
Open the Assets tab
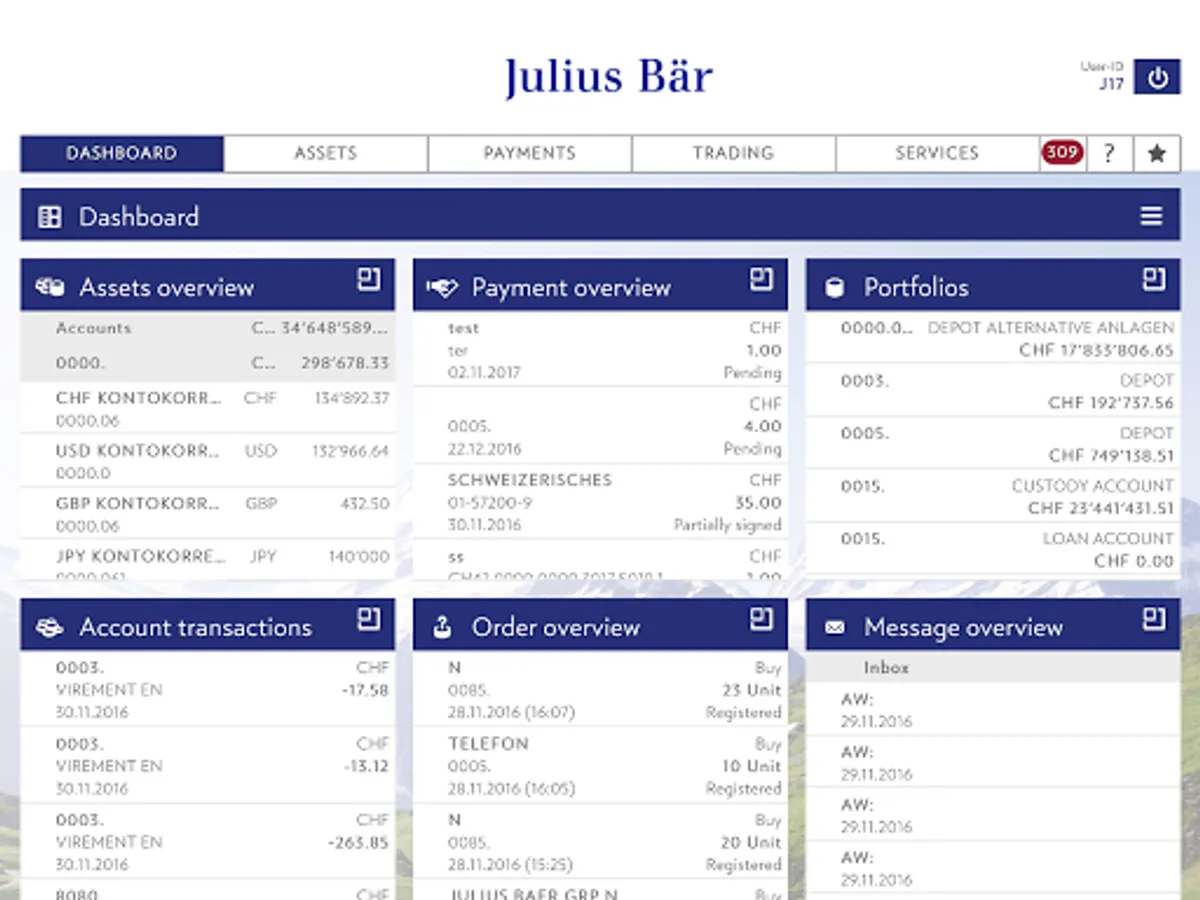(326, 154)
